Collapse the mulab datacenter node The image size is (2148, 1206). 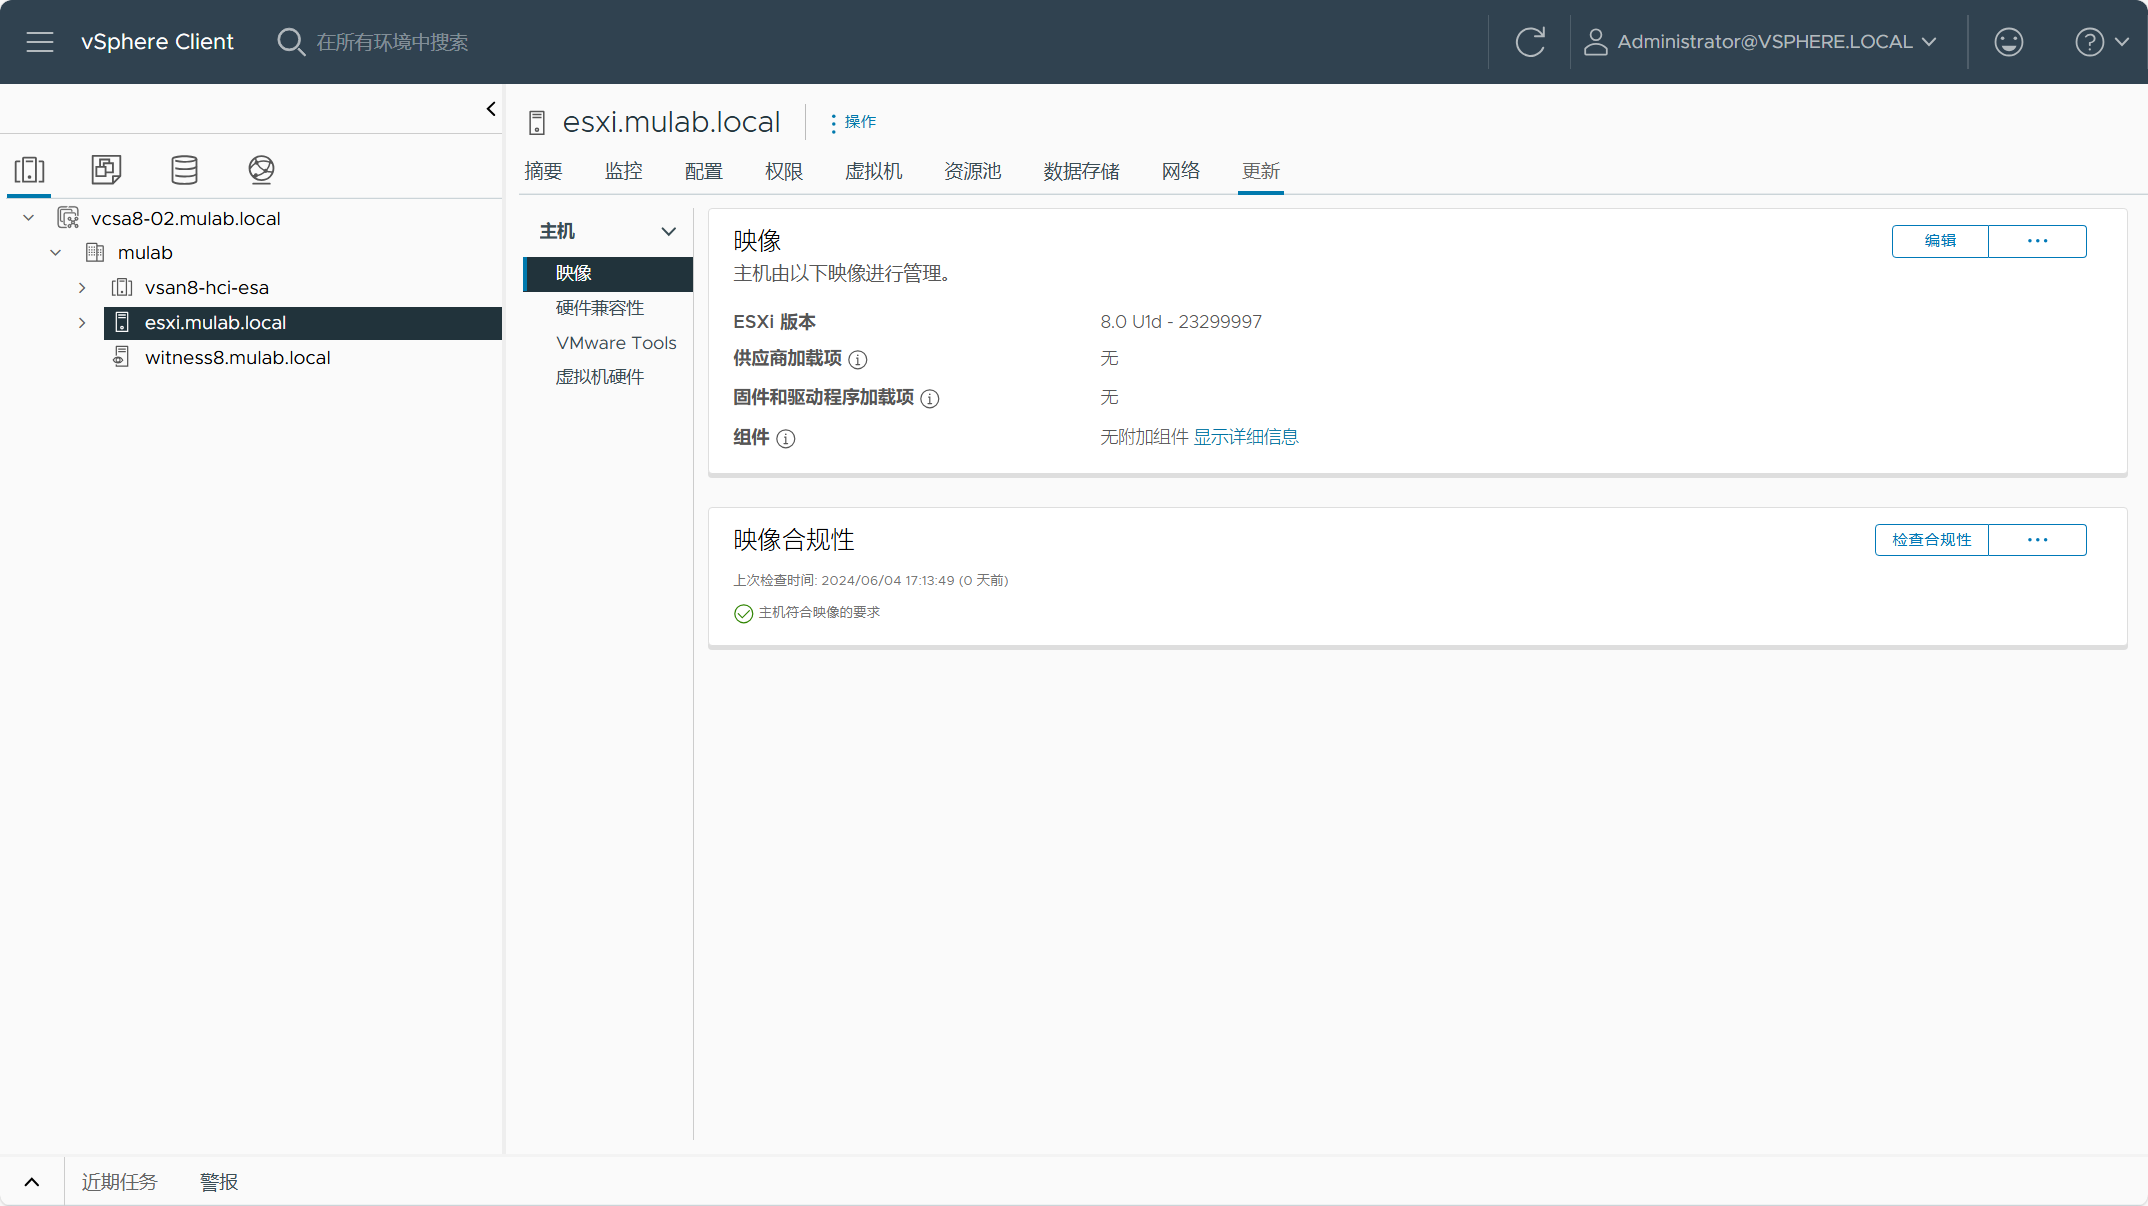click(56, 253)
